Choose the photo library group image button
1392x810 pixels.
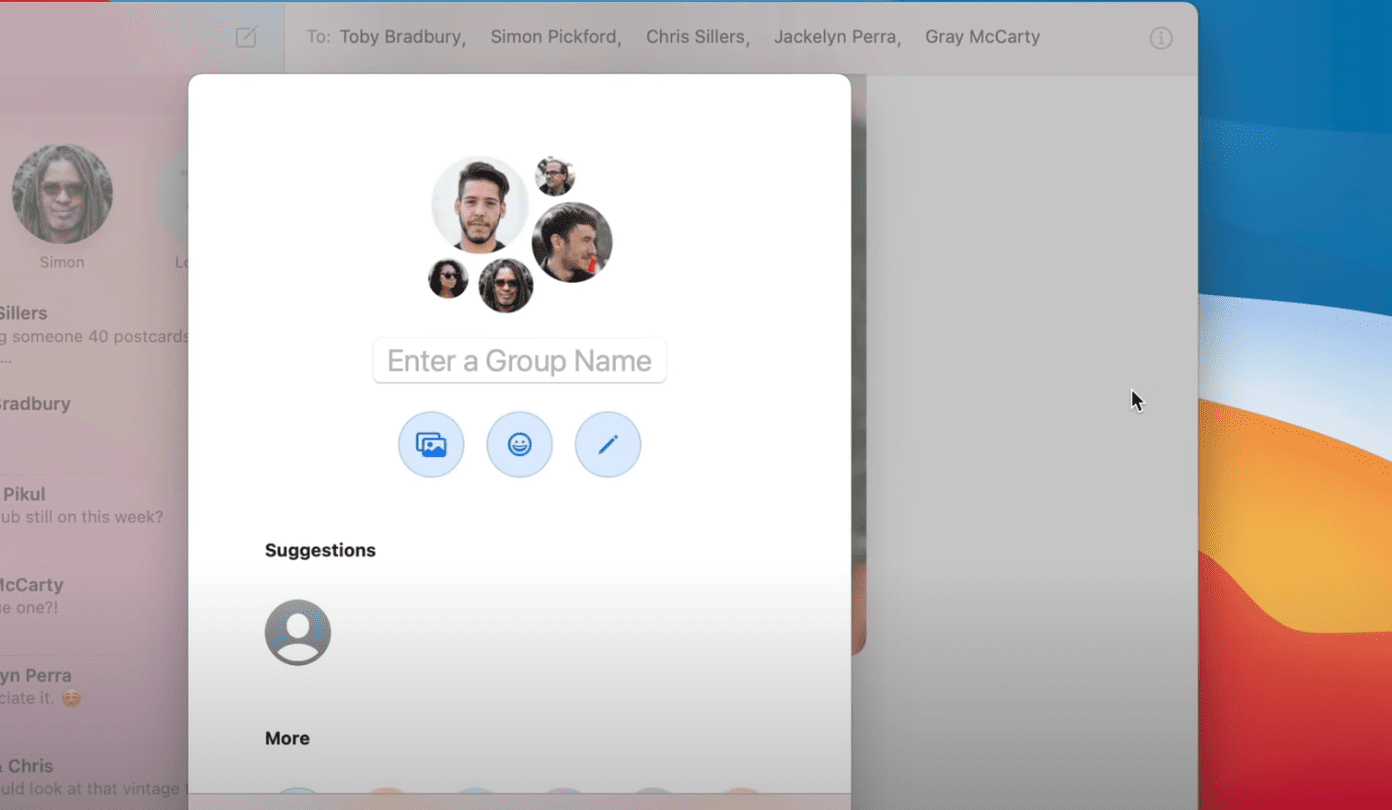pos(431,444)
